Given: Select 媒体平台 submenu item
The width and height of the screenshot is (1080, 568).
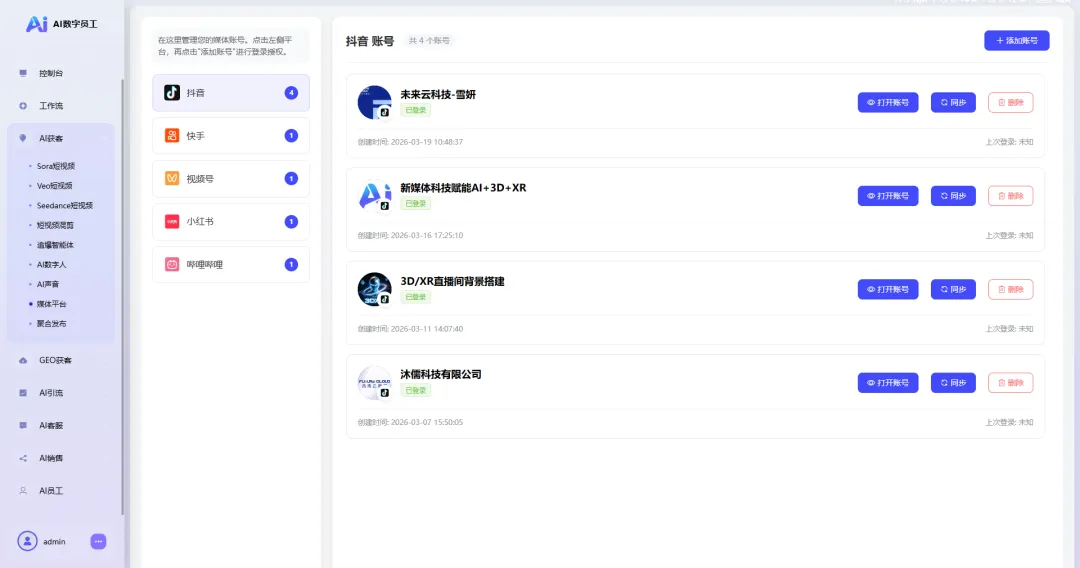Looking at the screenshot, I should point(51,304).
